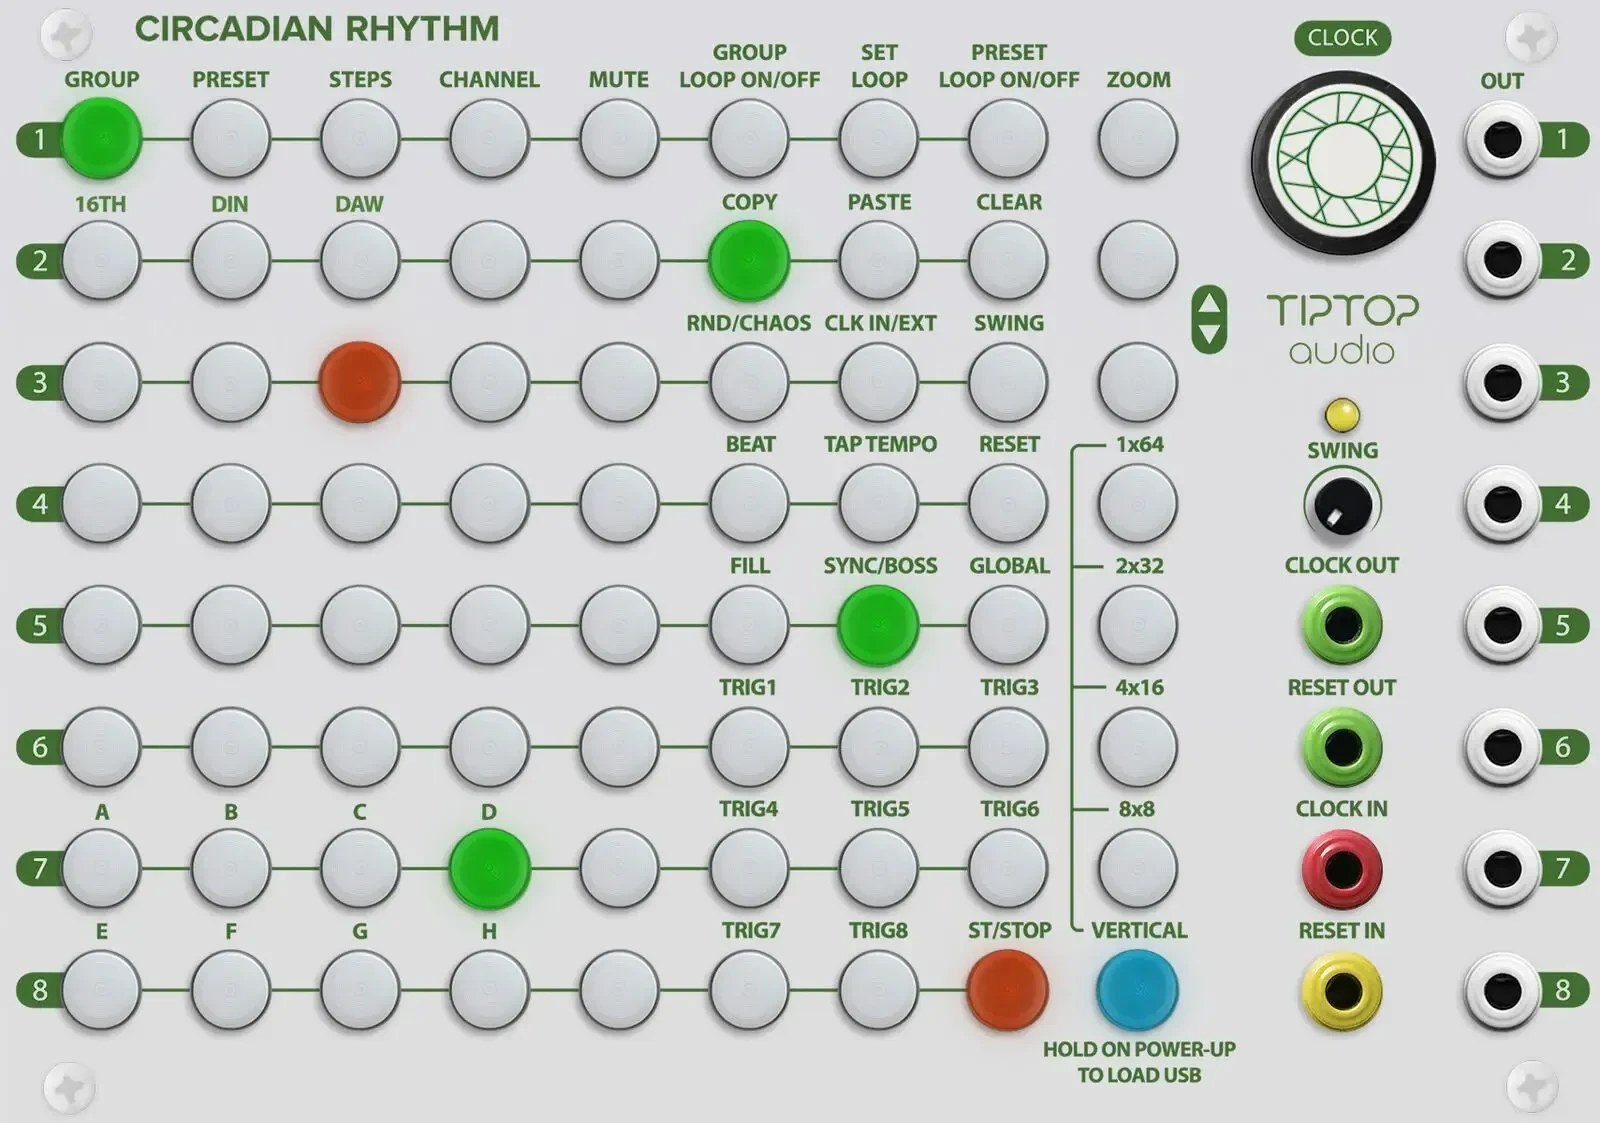Select the 4x16 grid layout
Image resolution: width=1600 pixels, height=1123 pixels.
(1136, 746)
